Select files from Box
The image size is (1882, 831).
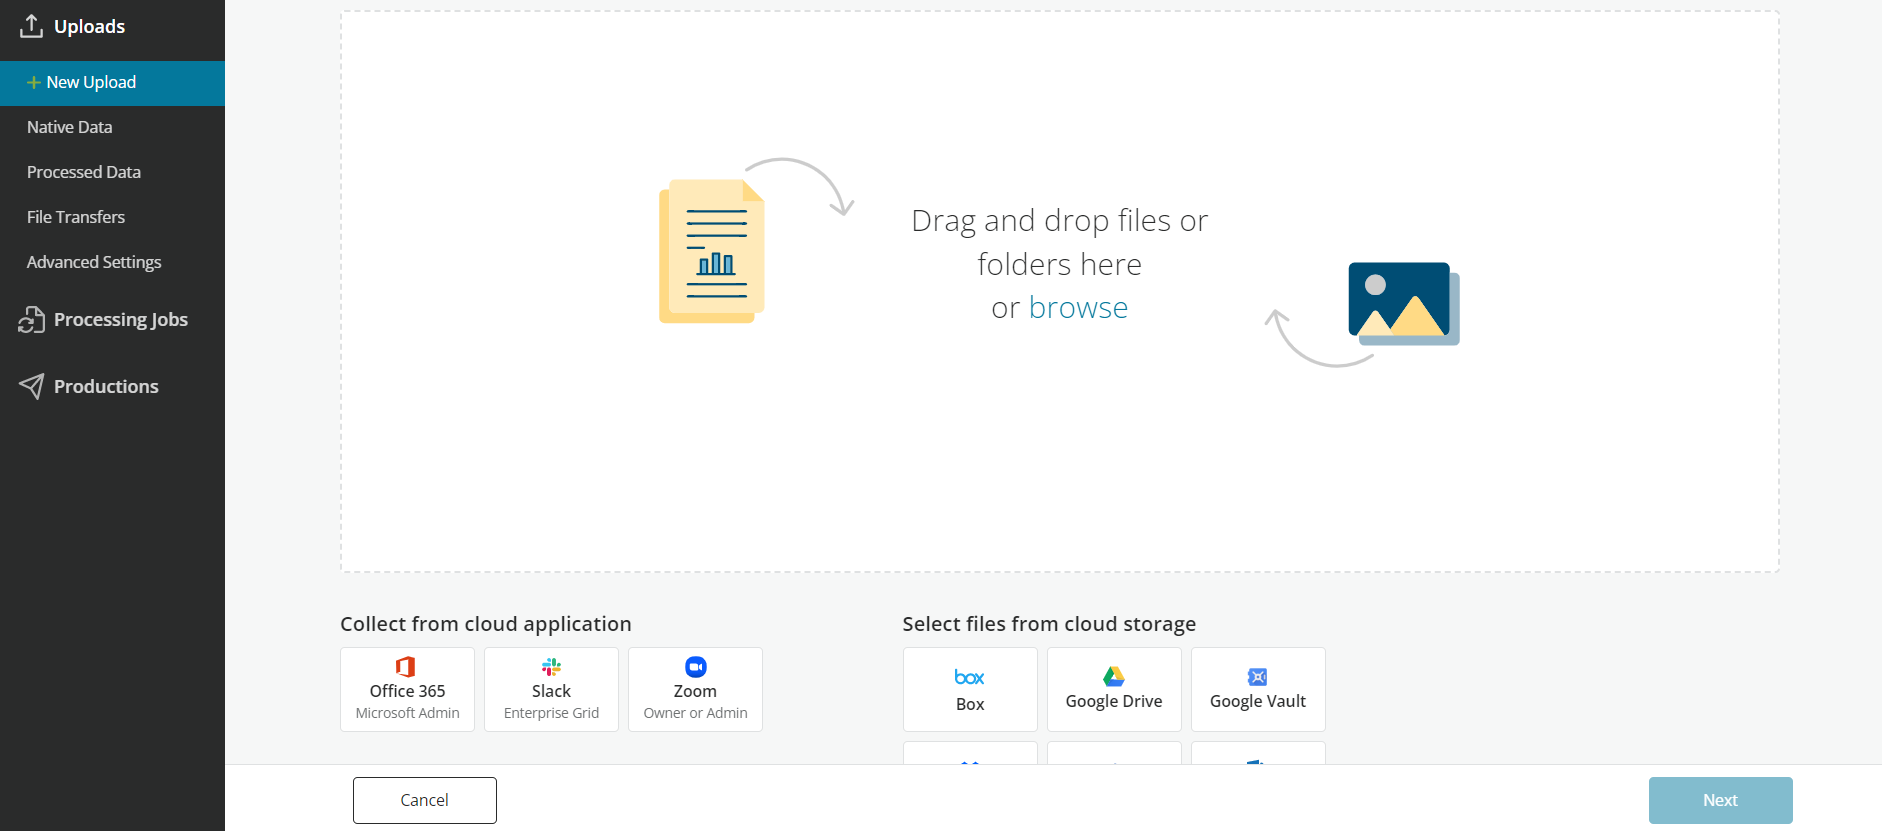click(970, 690)
